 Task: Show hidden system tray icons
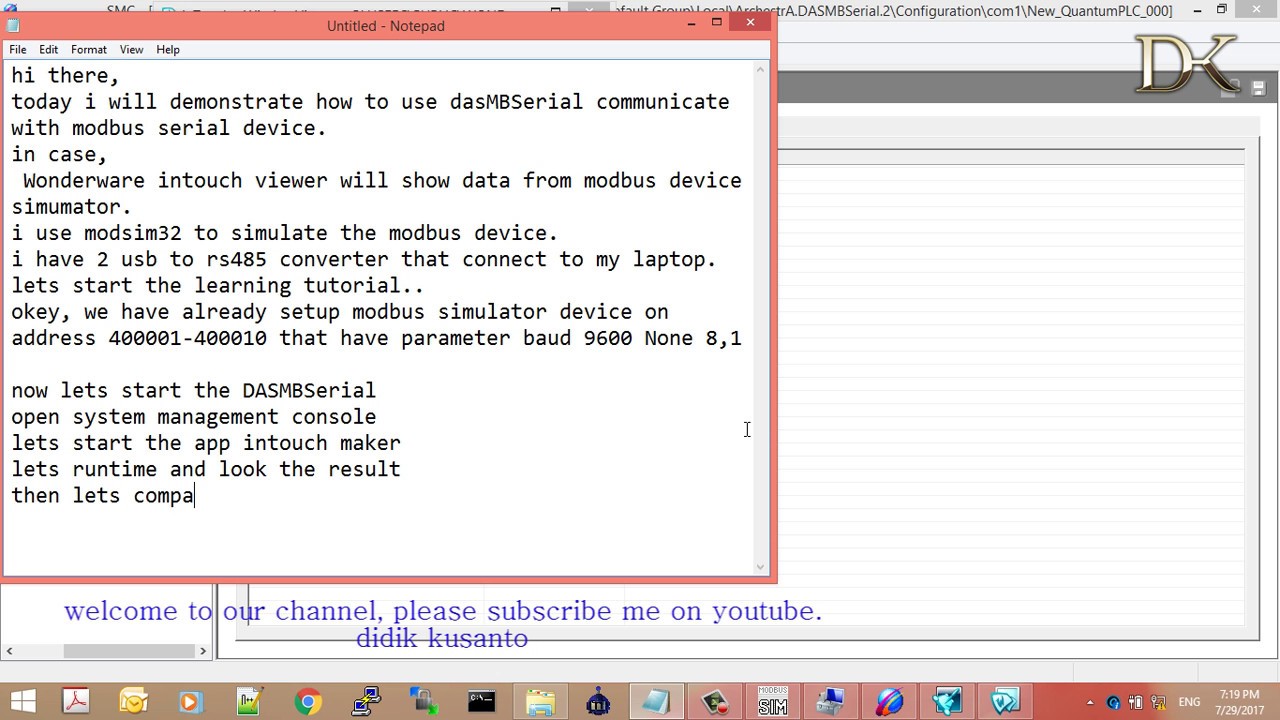pos(1090,702)
